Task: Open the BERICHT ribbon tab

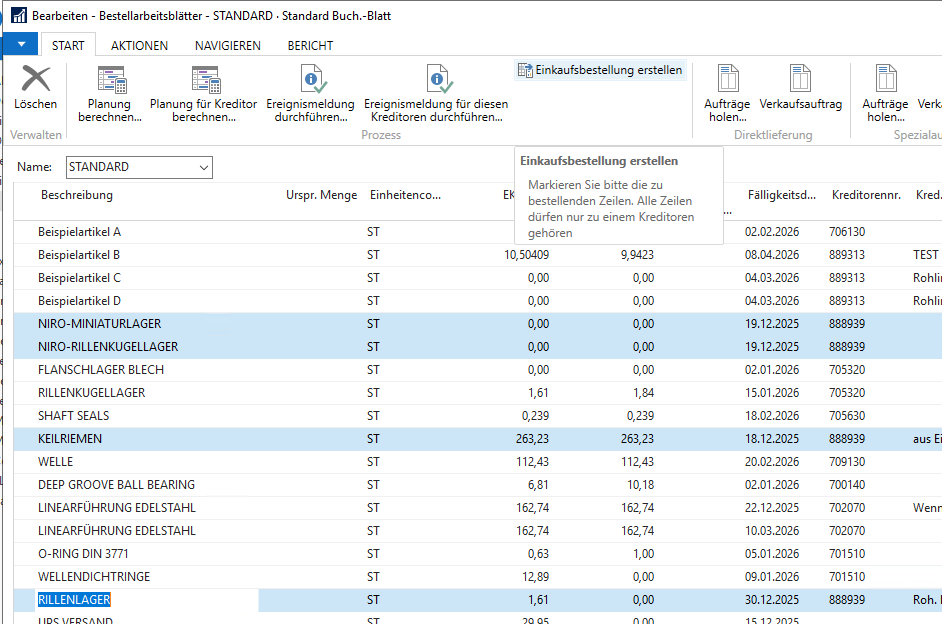Action: point(310,44)
